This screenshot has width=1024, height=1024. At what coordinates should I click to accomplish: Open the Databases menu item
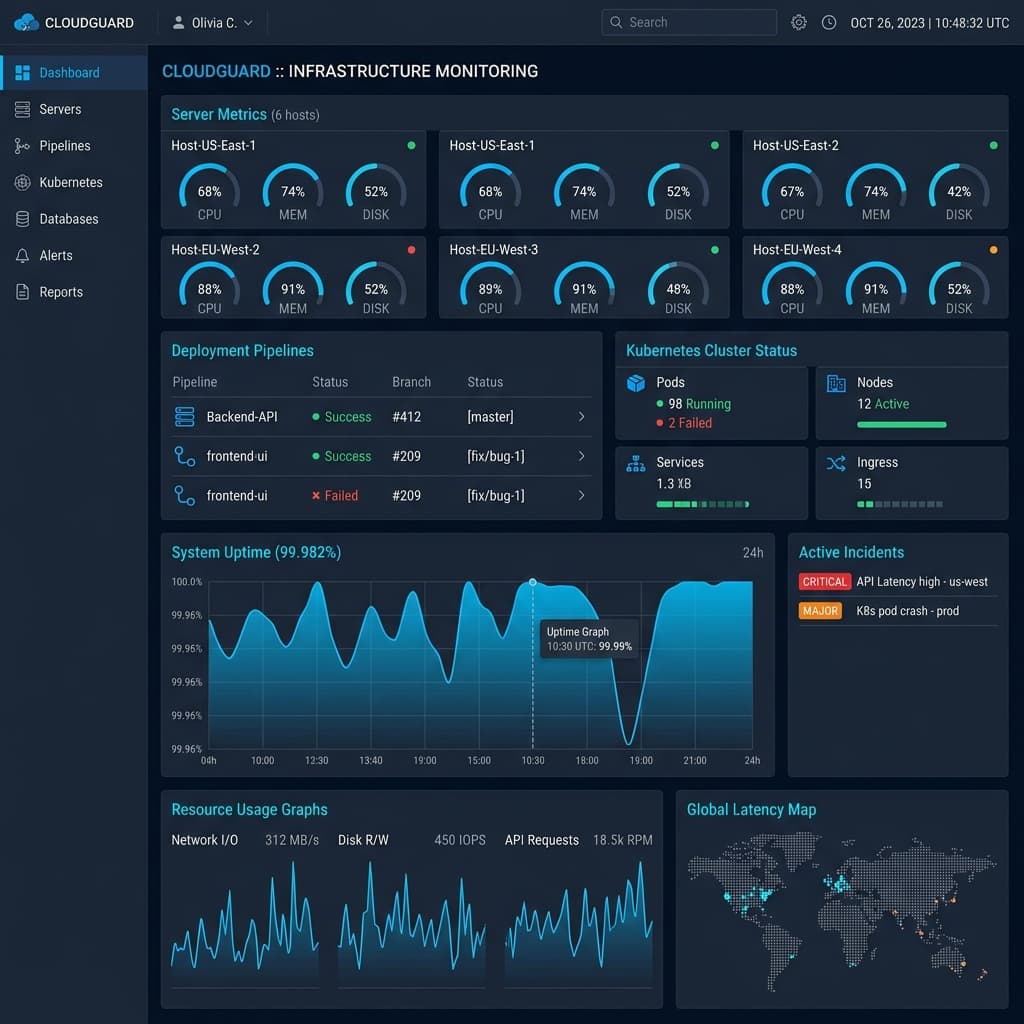[x=74, y=219]
